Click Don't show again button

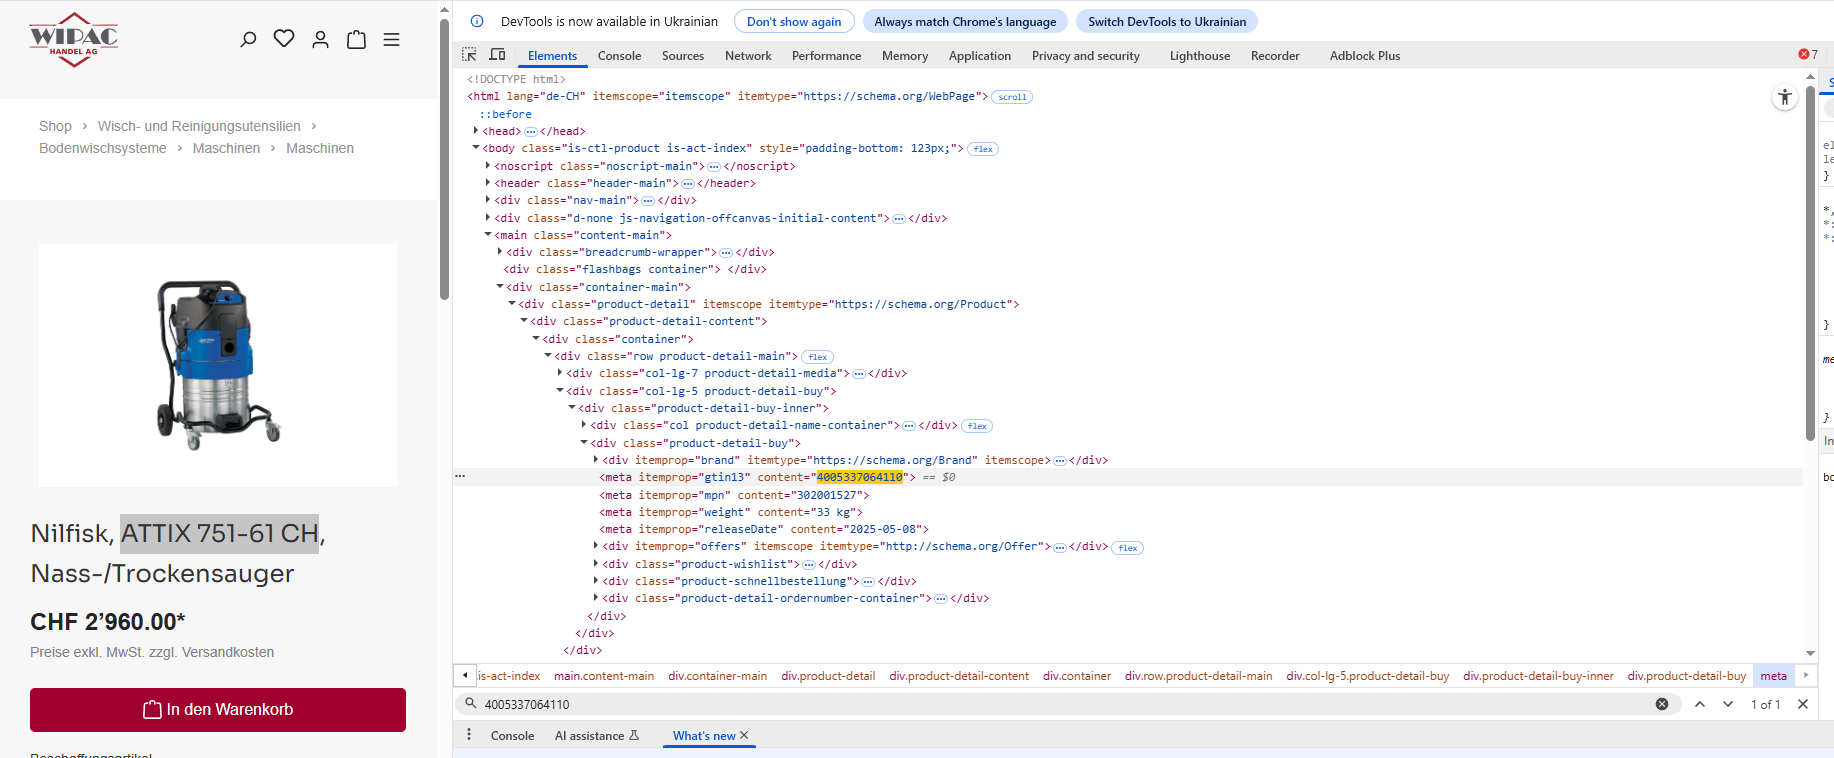point(794,21)
